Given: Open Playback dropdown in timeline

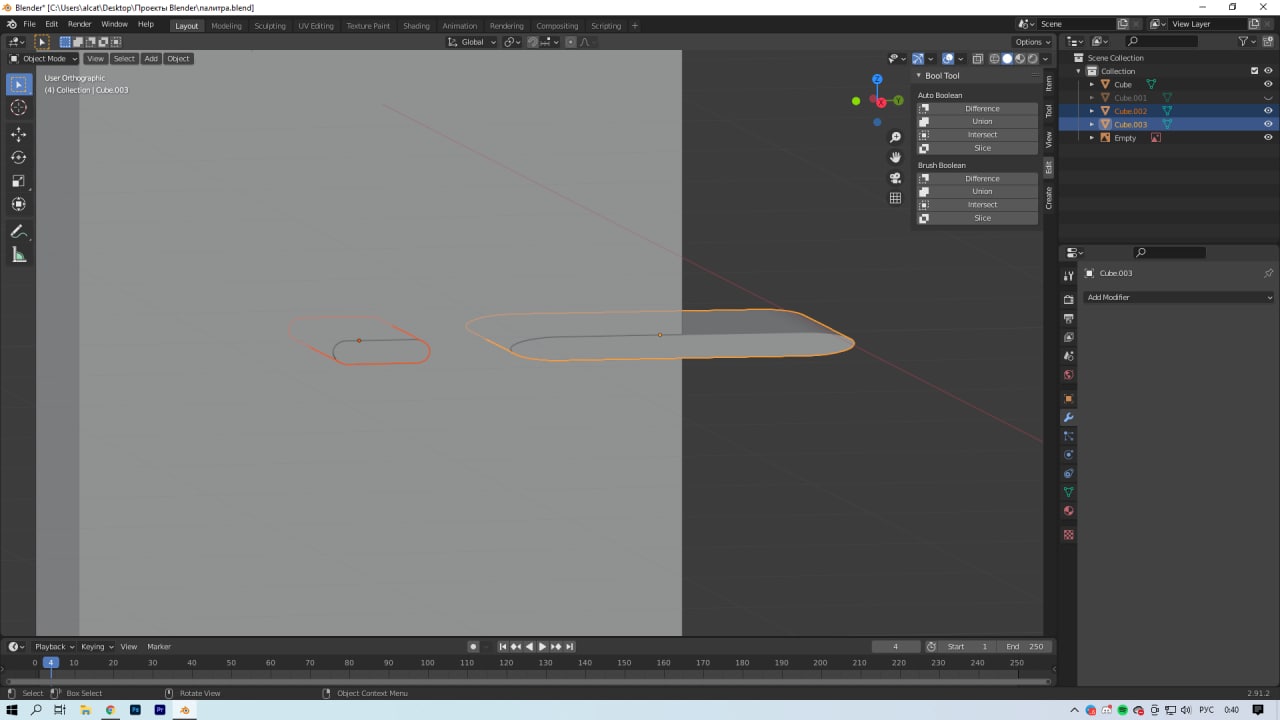Looking at the screenshot, I should pyautogui.click(x=55, y=646).
